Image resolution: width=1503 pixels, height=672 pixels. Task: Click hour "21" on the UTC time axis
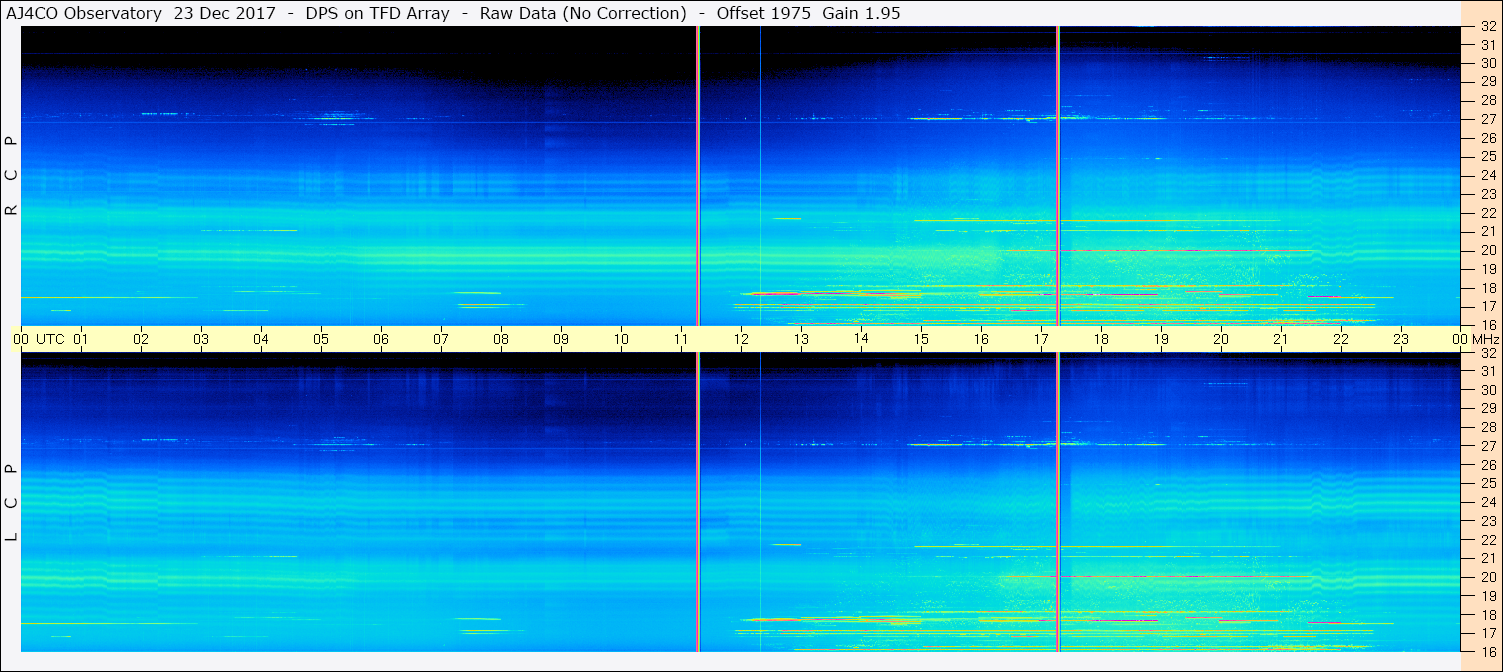(x=1281, y=339)
